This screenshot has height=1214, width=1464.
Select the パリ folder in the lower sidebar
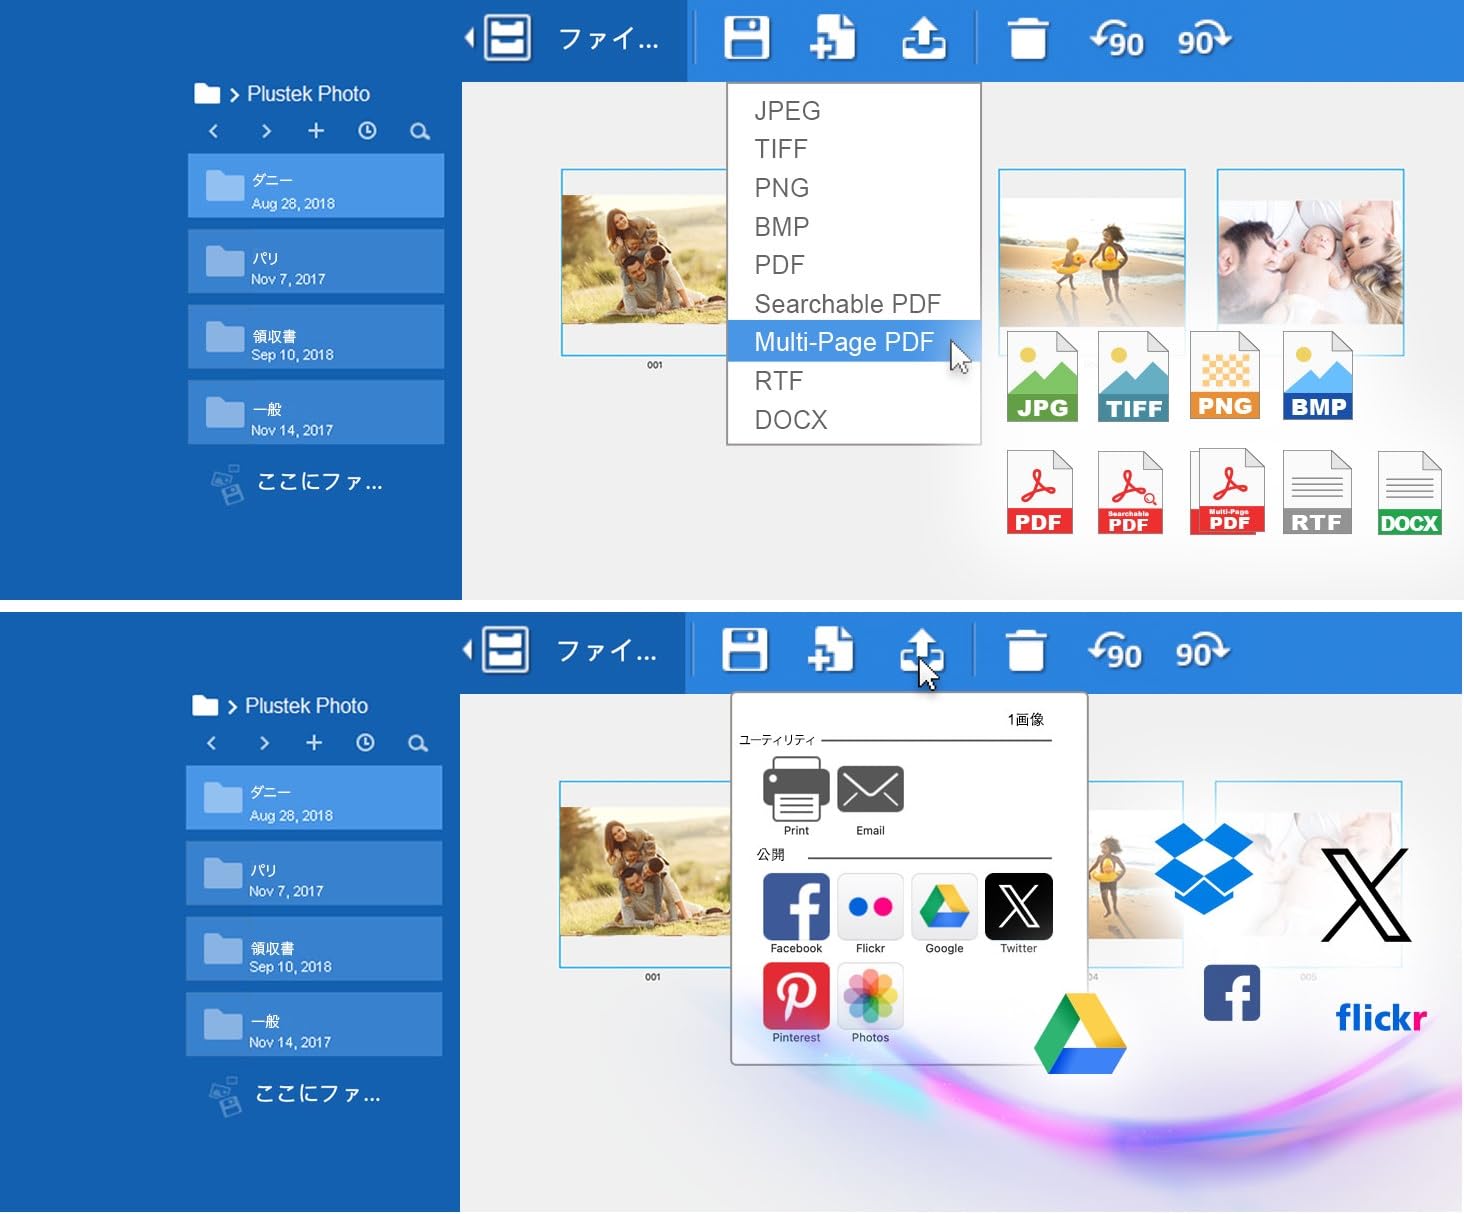coord(314,873)
